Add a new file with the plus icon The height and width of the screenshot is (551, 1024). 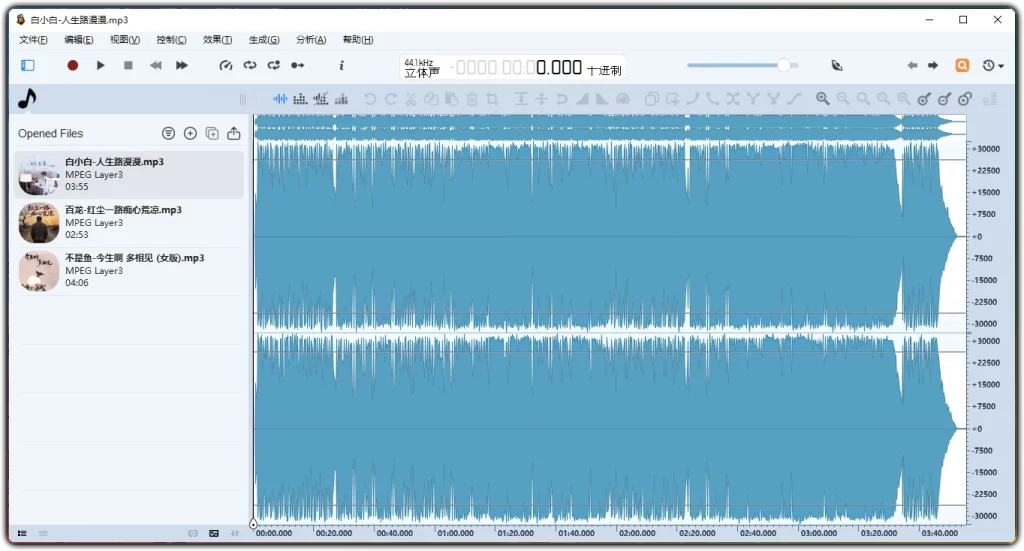[190, 133]
